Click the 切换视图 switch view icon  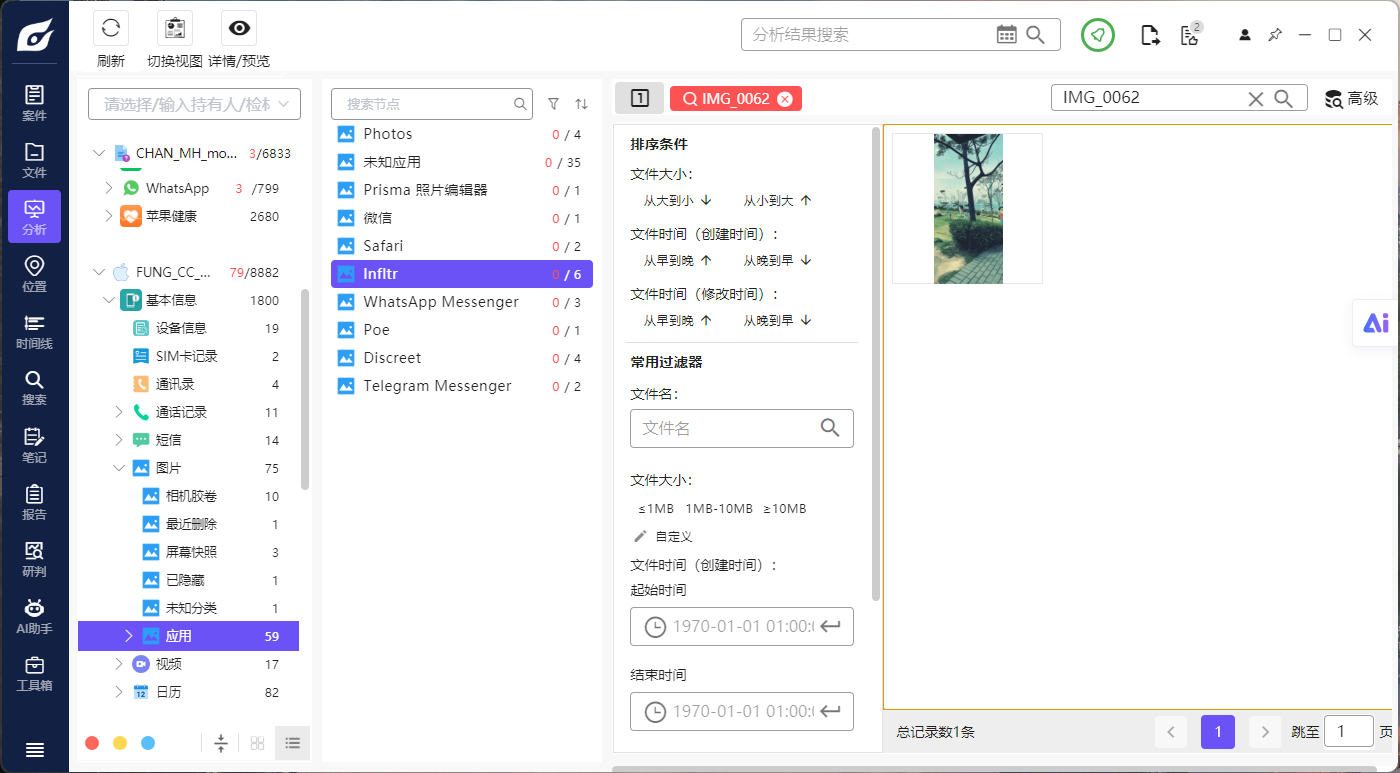[175, 28]
